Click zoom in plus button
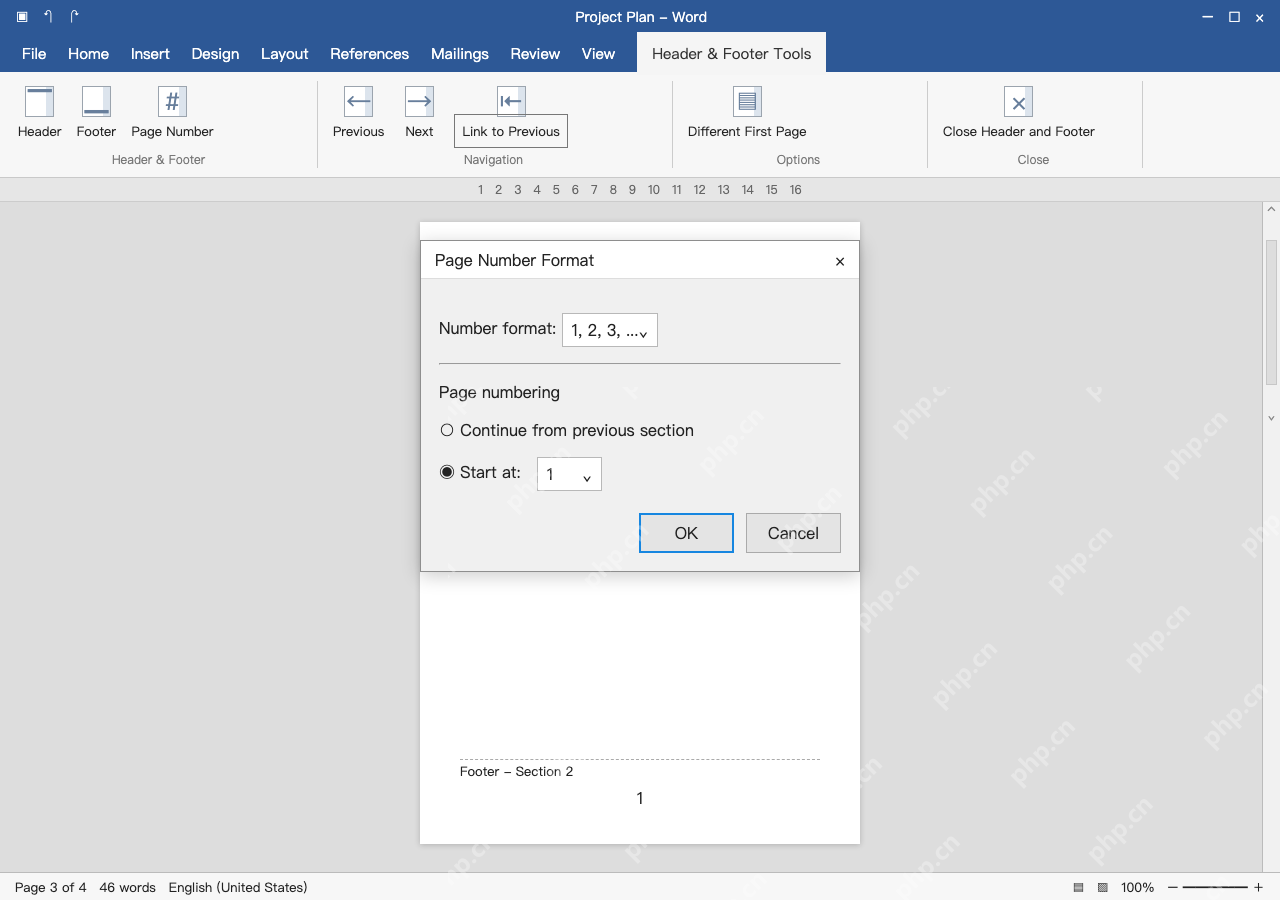1280x900 pixels. [1258, 887]
